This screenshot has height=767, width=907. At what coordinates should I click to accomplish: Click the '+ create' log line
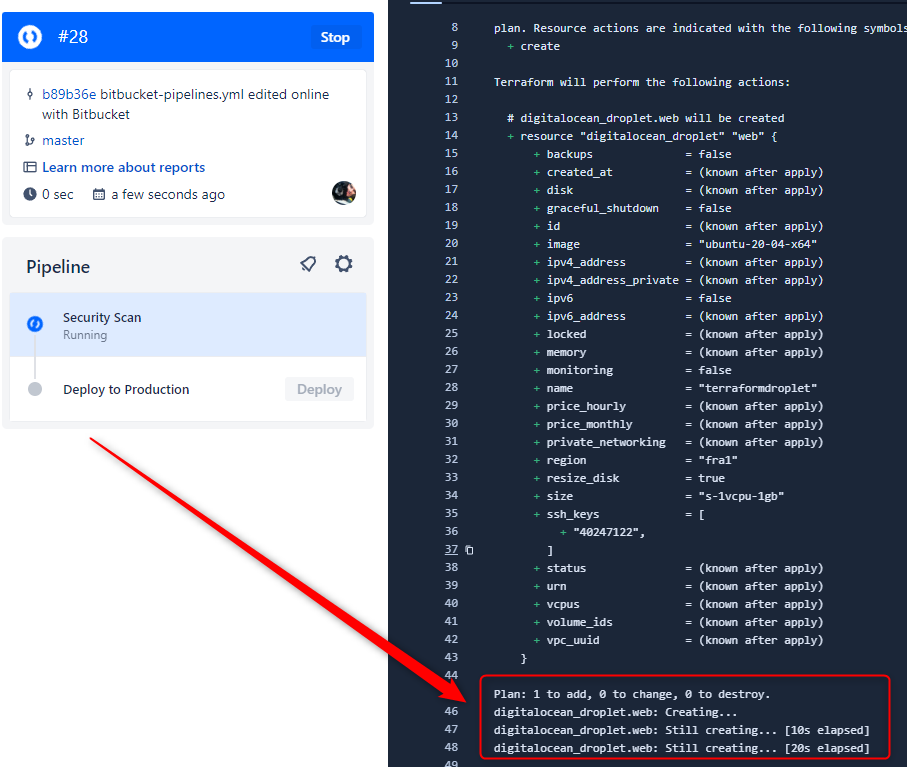coord(533,46)
